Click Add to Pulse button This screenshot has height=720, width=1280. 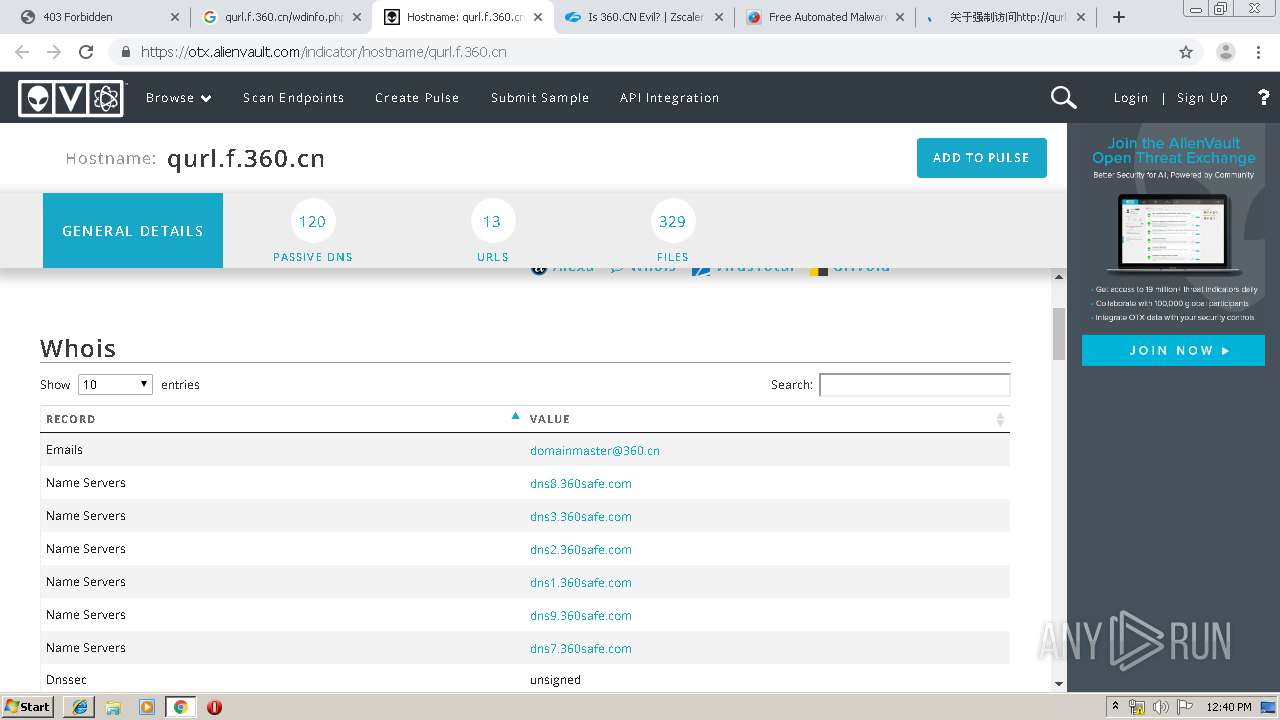981,158
